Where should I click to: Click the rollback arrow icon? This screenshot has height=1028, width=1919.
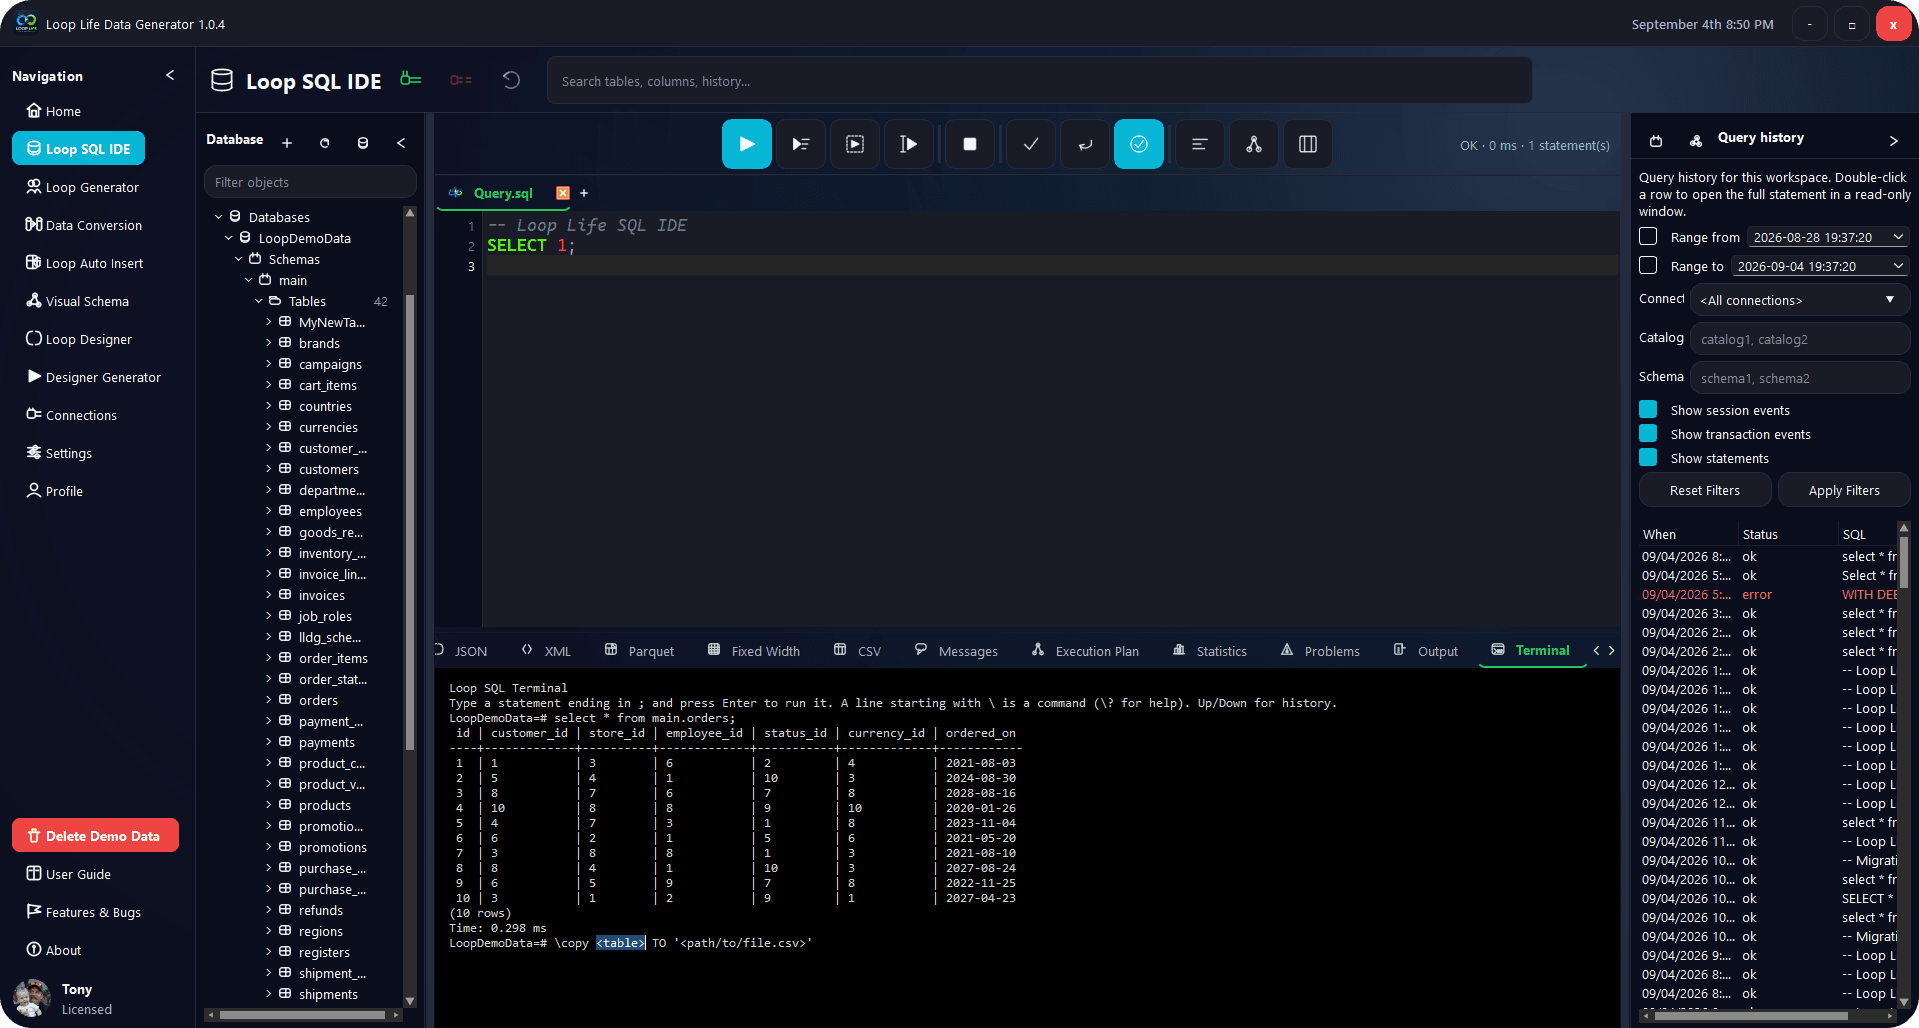[1085, 144]
